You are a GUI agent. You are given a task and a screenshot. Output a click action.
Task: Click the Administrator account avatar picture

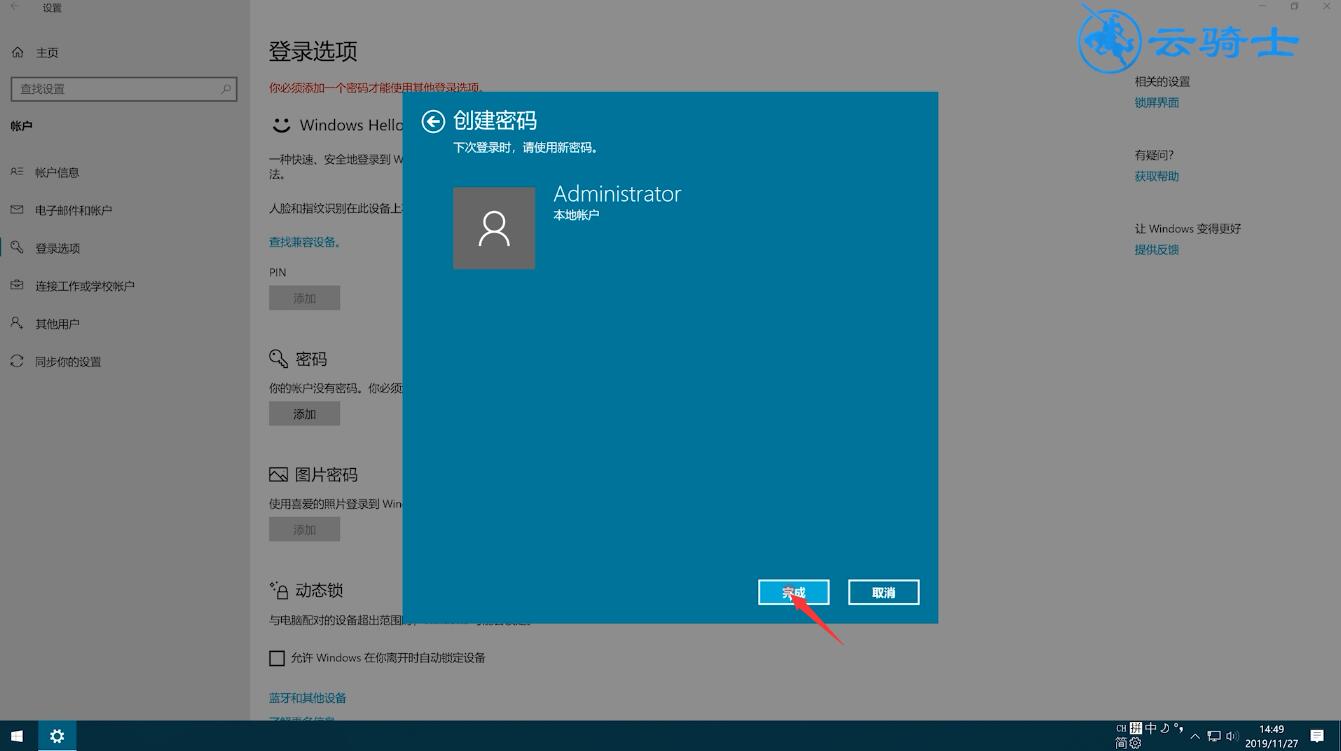[x=494, y=228]
